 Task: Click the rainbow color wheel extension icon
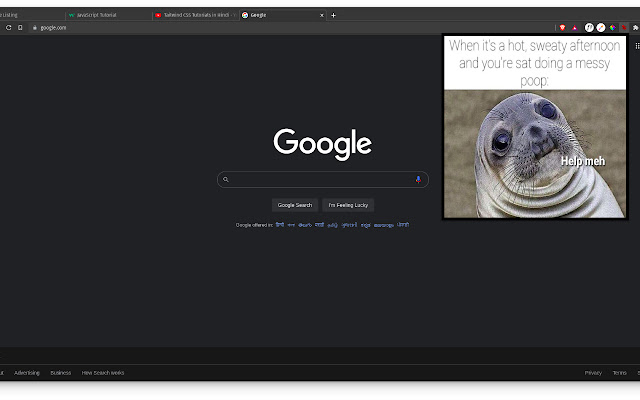613,28
